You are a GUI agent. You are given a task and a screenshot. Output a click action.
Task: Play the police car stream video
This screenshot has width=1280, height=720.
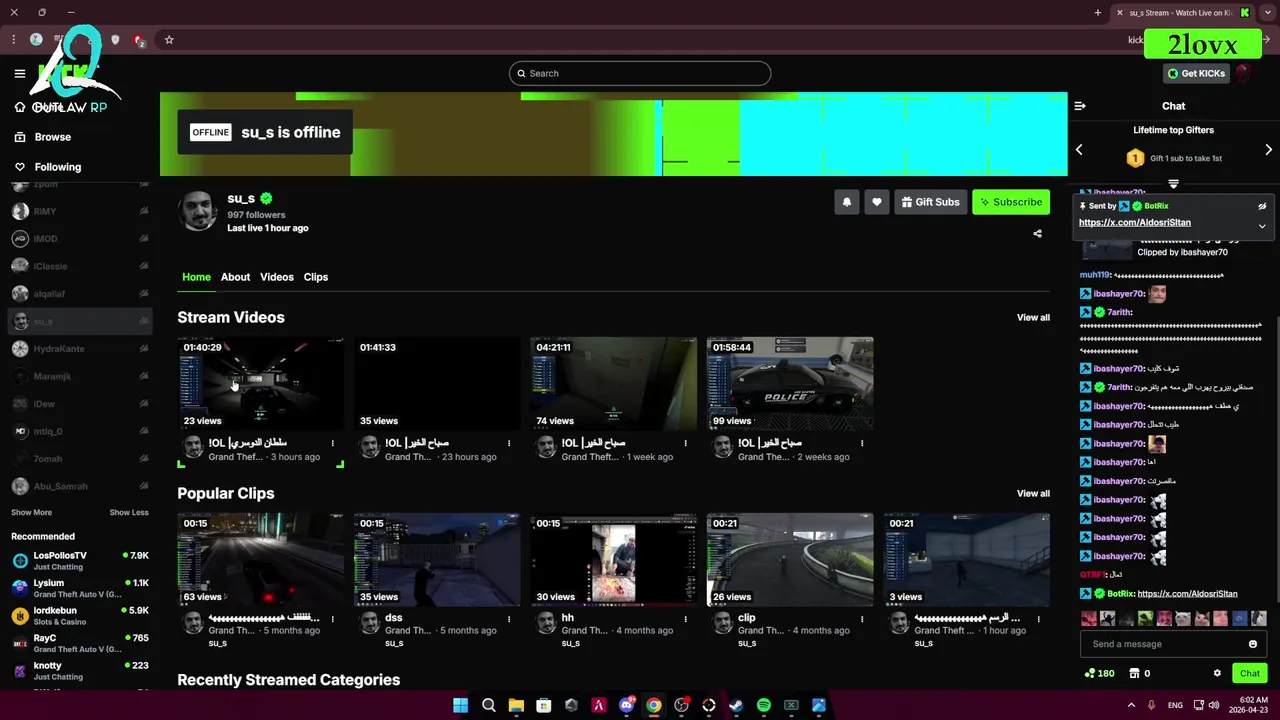coord(790,384)
